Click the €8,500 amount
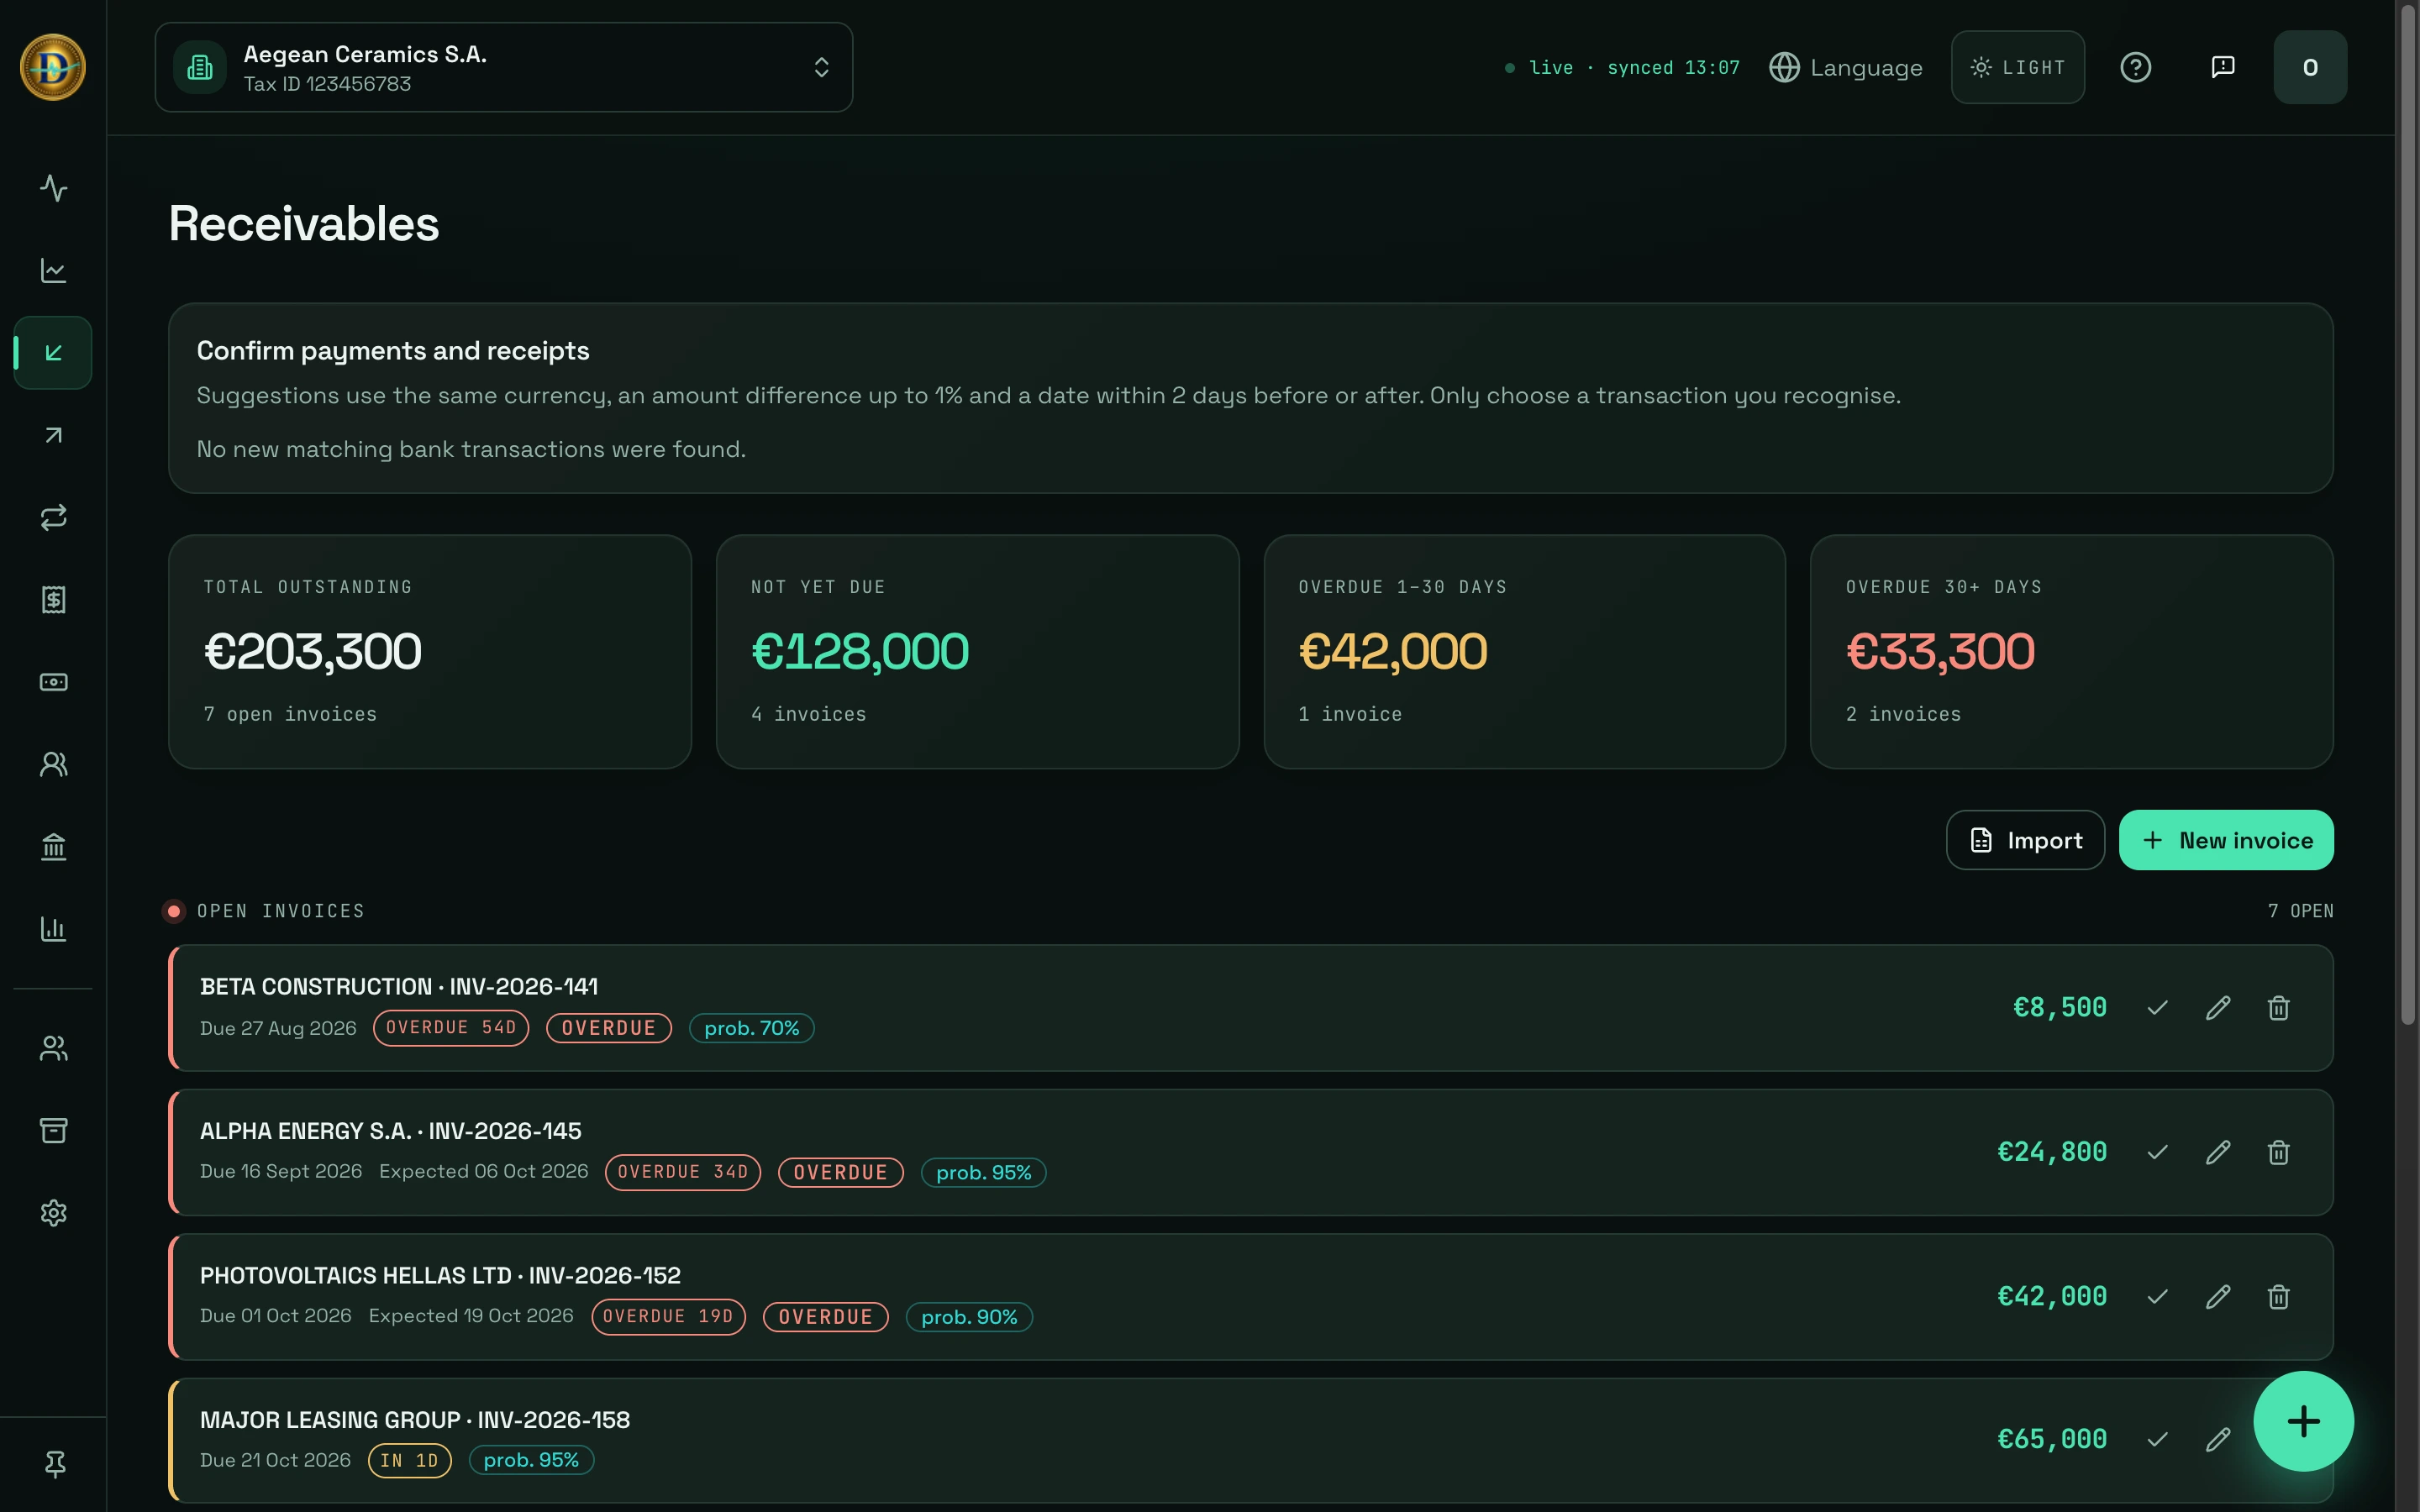Screen dimensions: 2420x1512 (x=2059, y=1008)
